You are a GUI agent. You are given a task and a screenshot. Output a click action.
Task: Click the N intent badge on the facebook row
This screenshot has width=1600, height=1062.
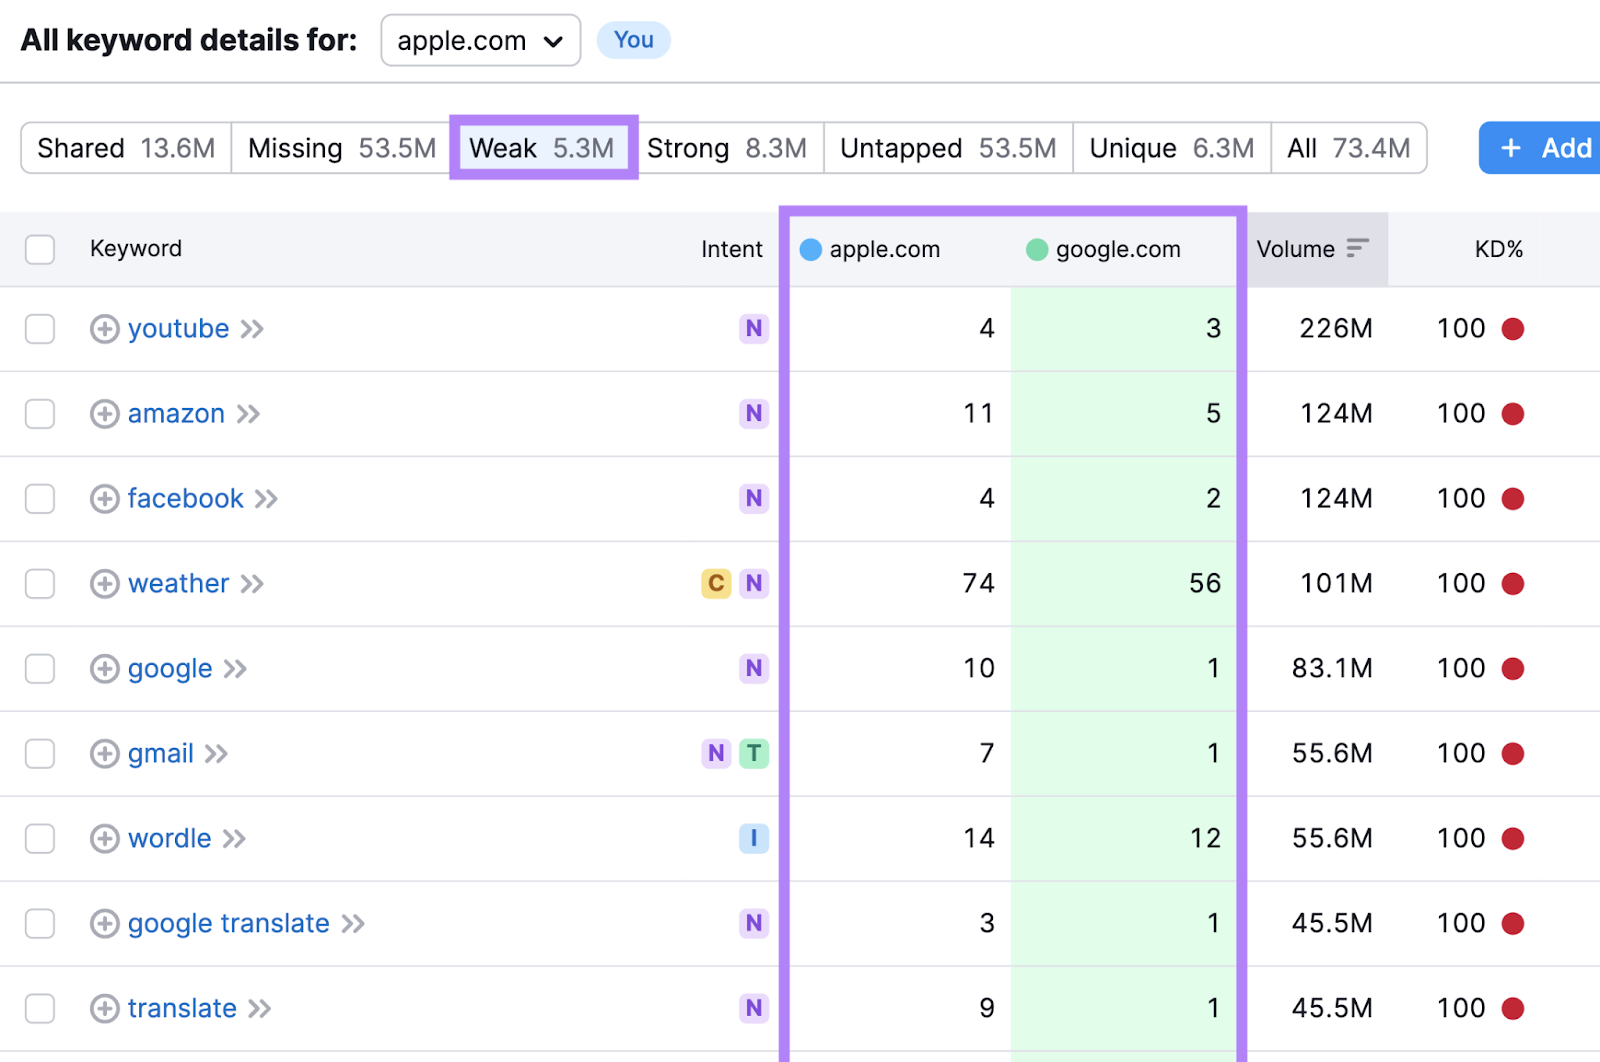[754, 498]
